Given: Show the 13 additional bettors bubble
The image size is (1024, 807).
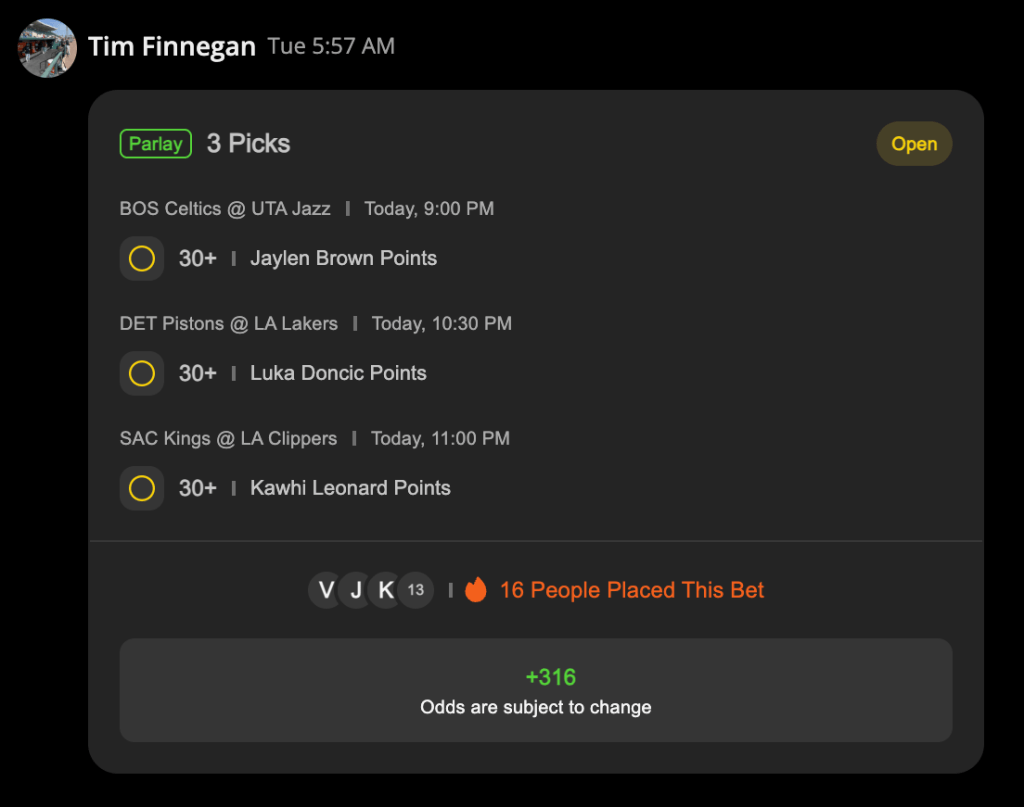Looking at the screenshot, I should pos(416,590).
